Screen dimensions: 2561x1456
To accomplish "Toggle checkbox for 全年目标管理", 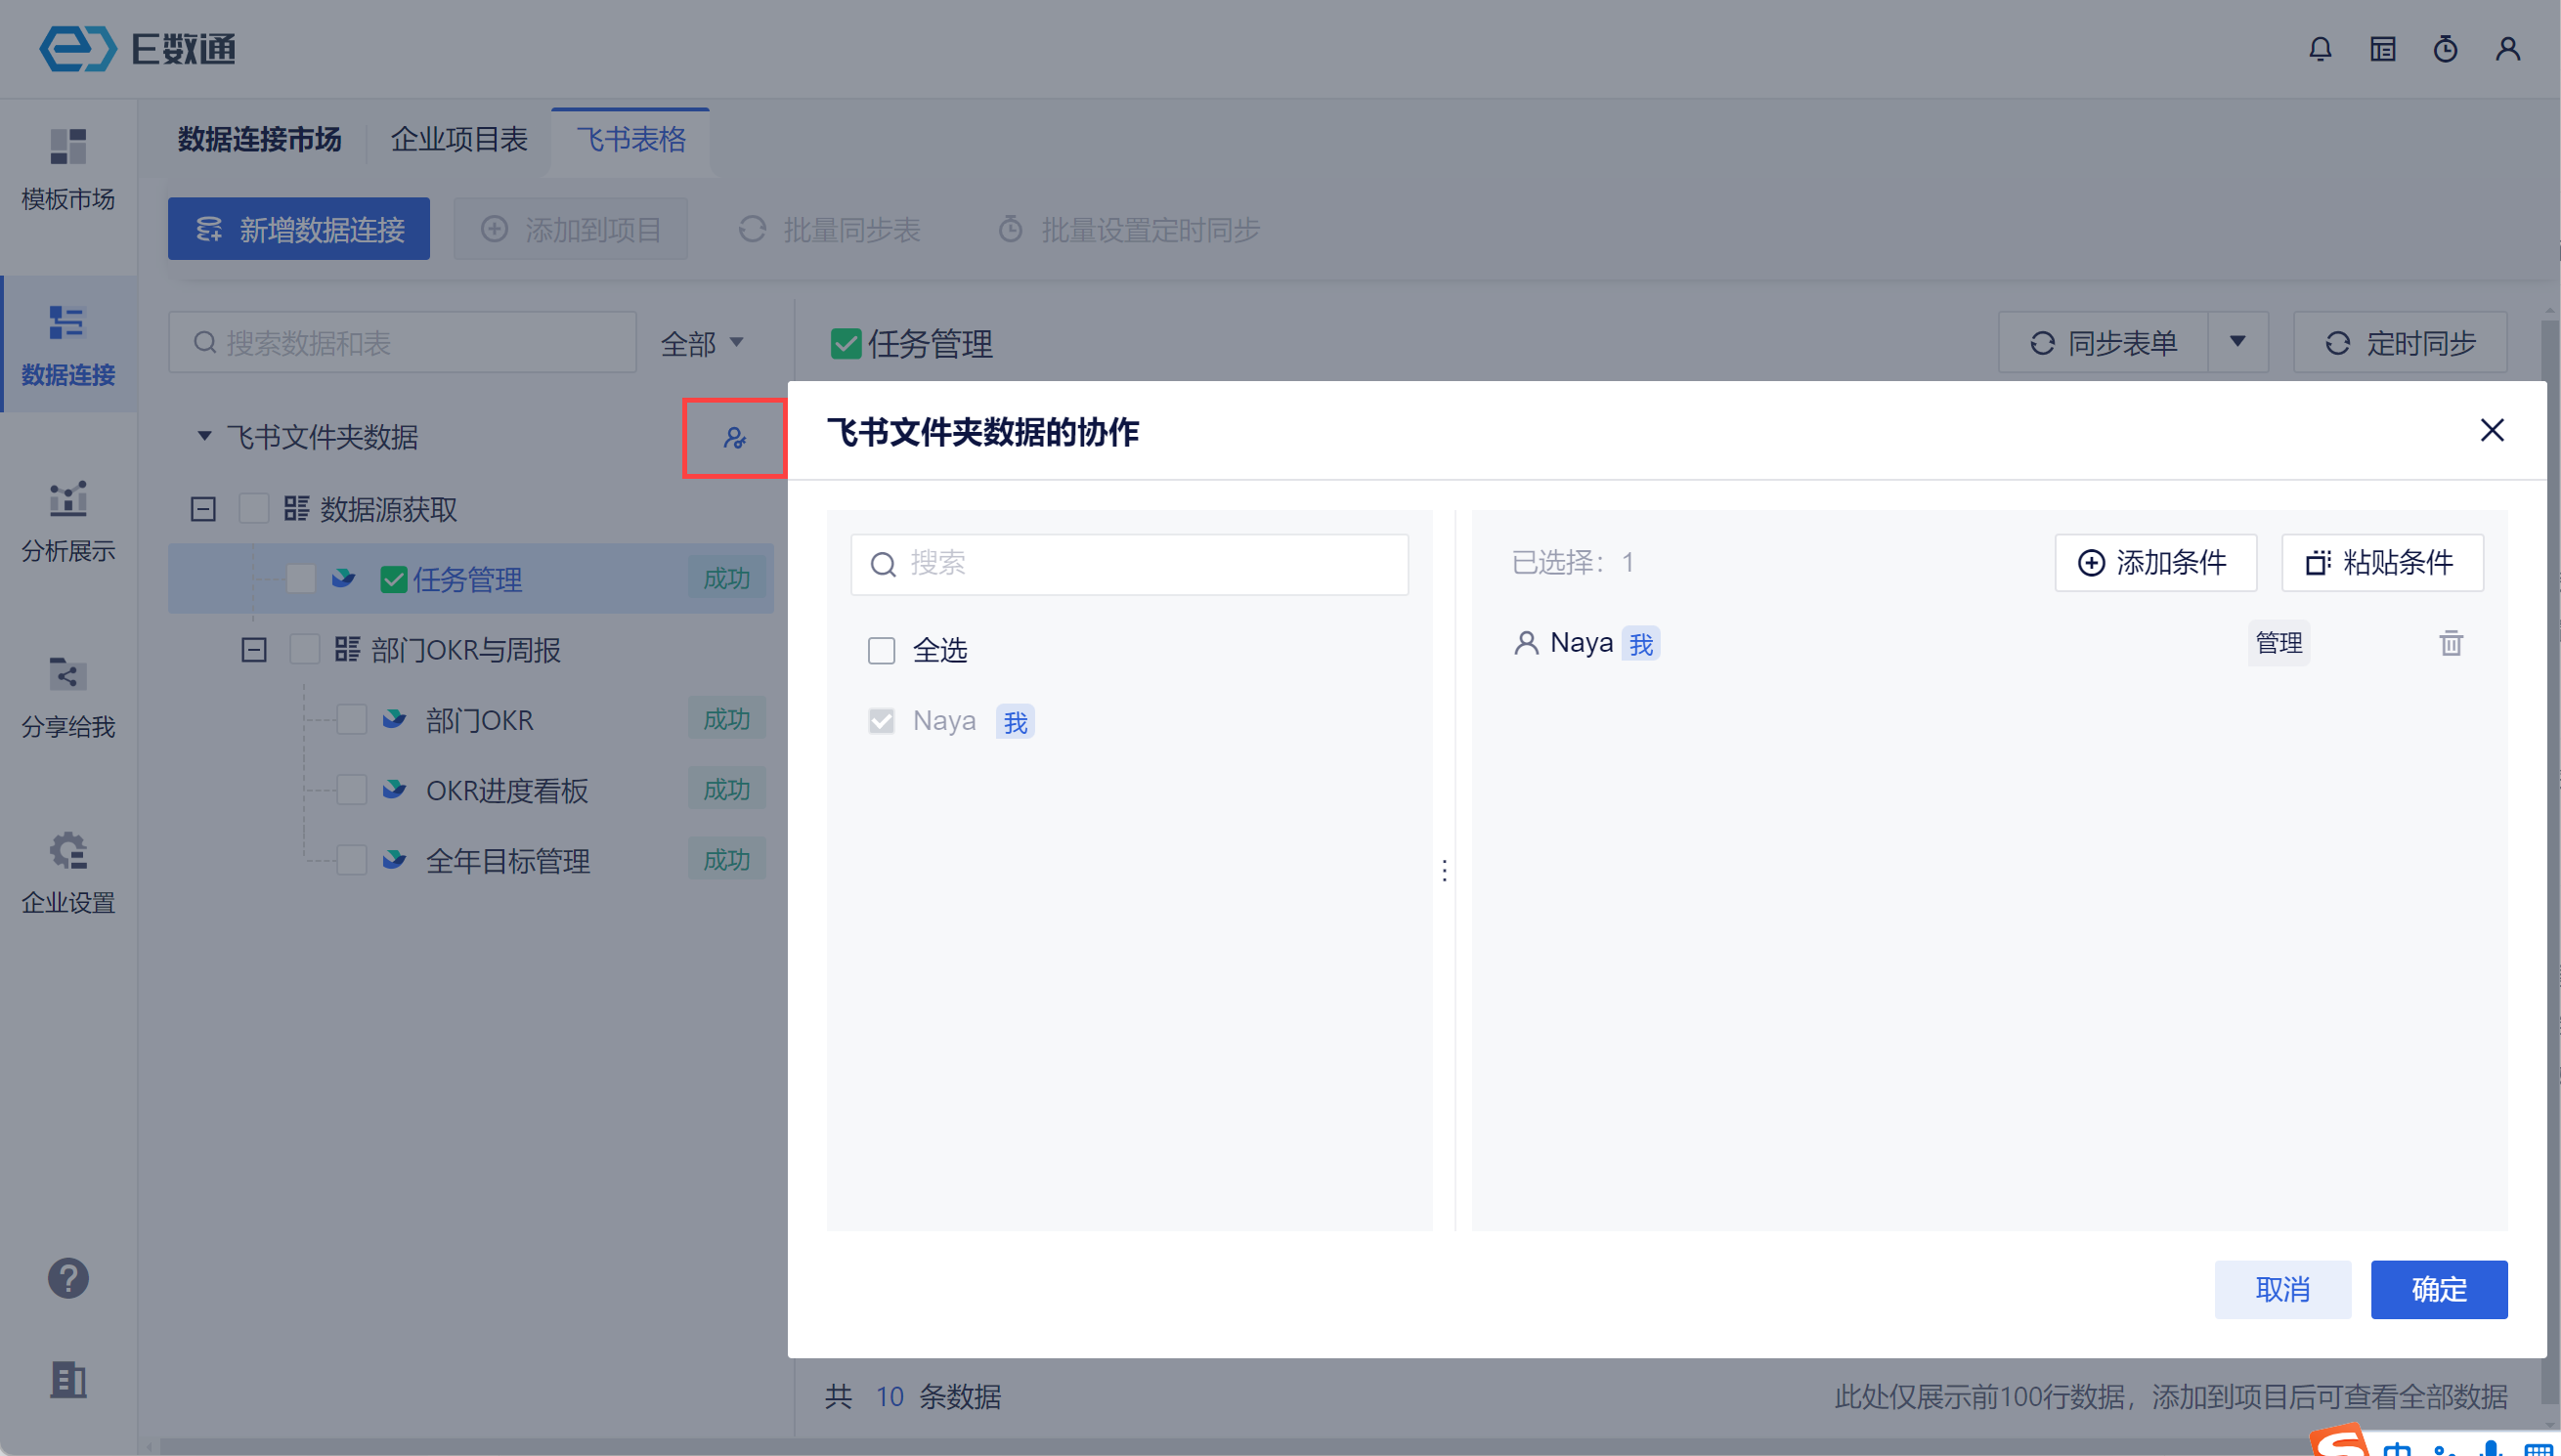I will [x=352, y=861].
